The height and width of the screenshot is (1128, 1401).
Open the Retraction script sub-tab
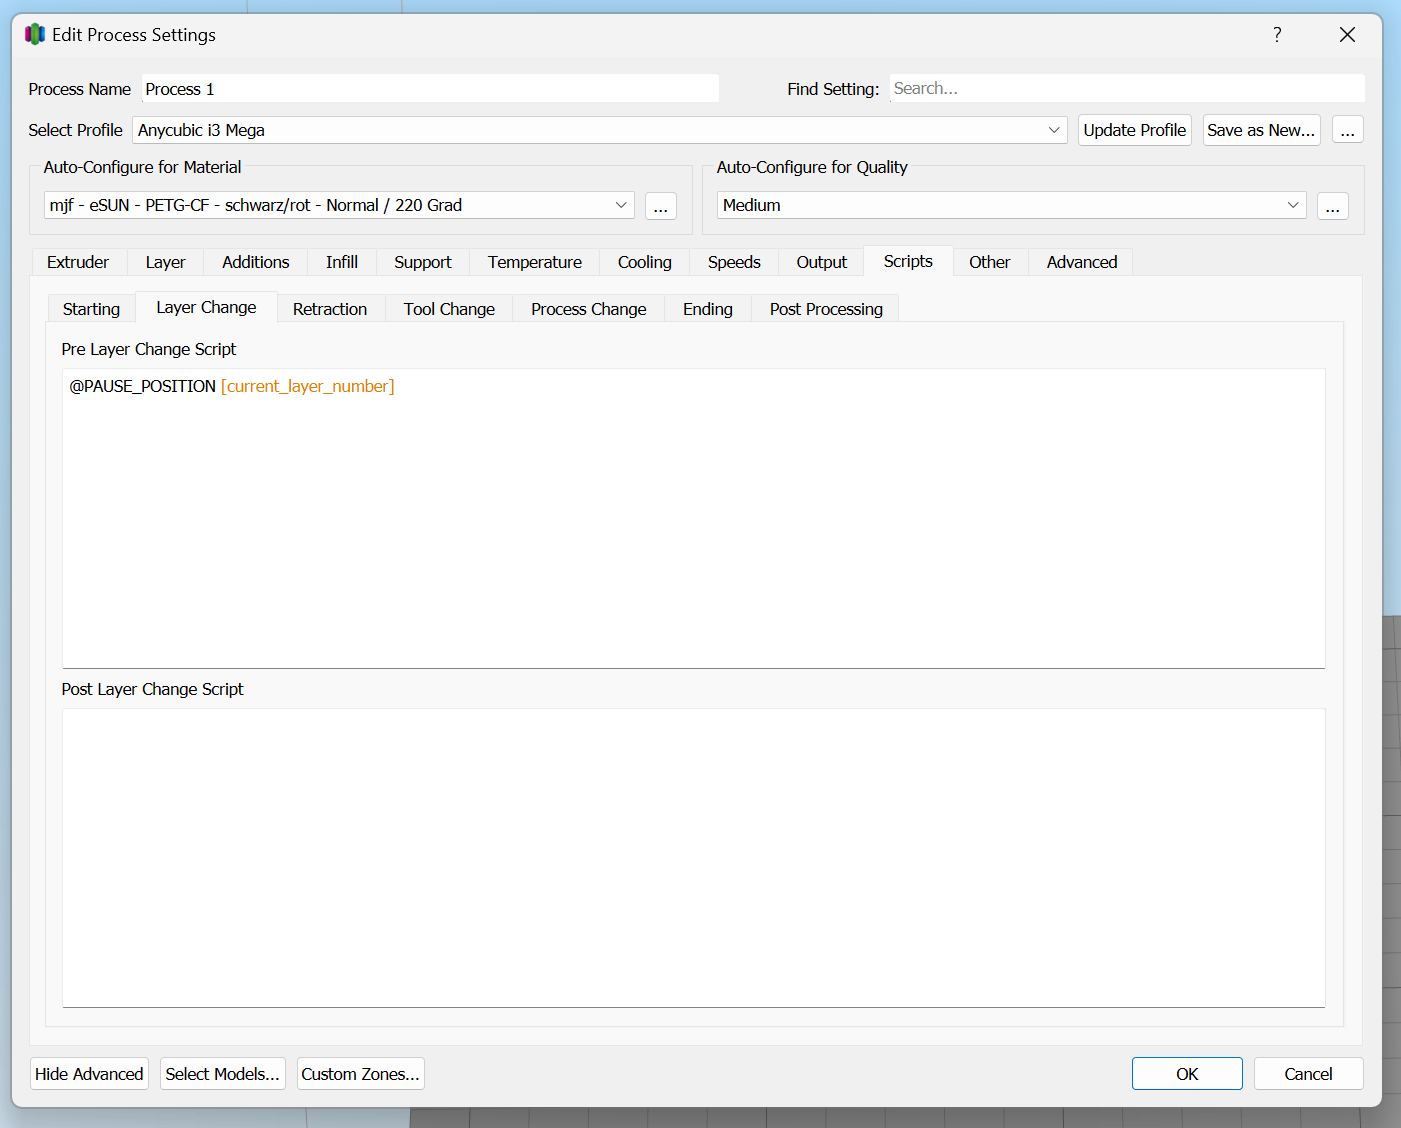330,309
